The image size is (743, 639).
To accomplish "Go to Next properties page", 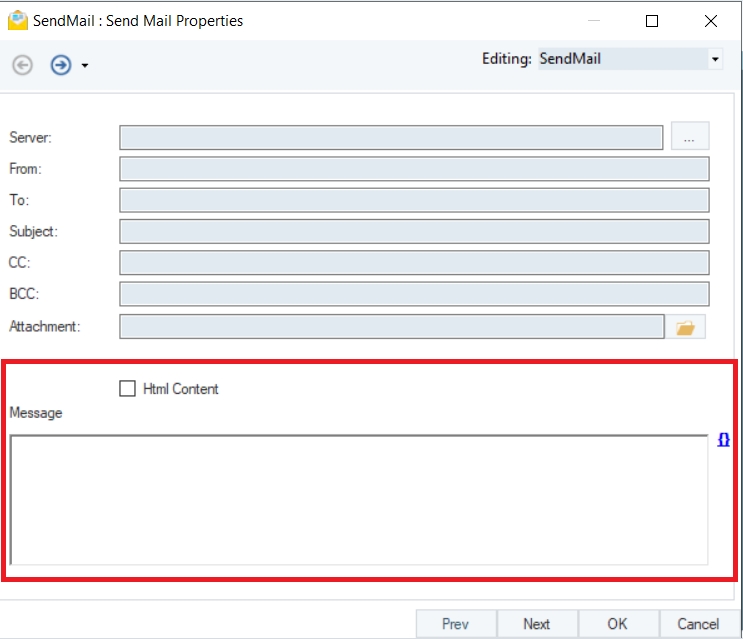I will [x=537, y=624].
